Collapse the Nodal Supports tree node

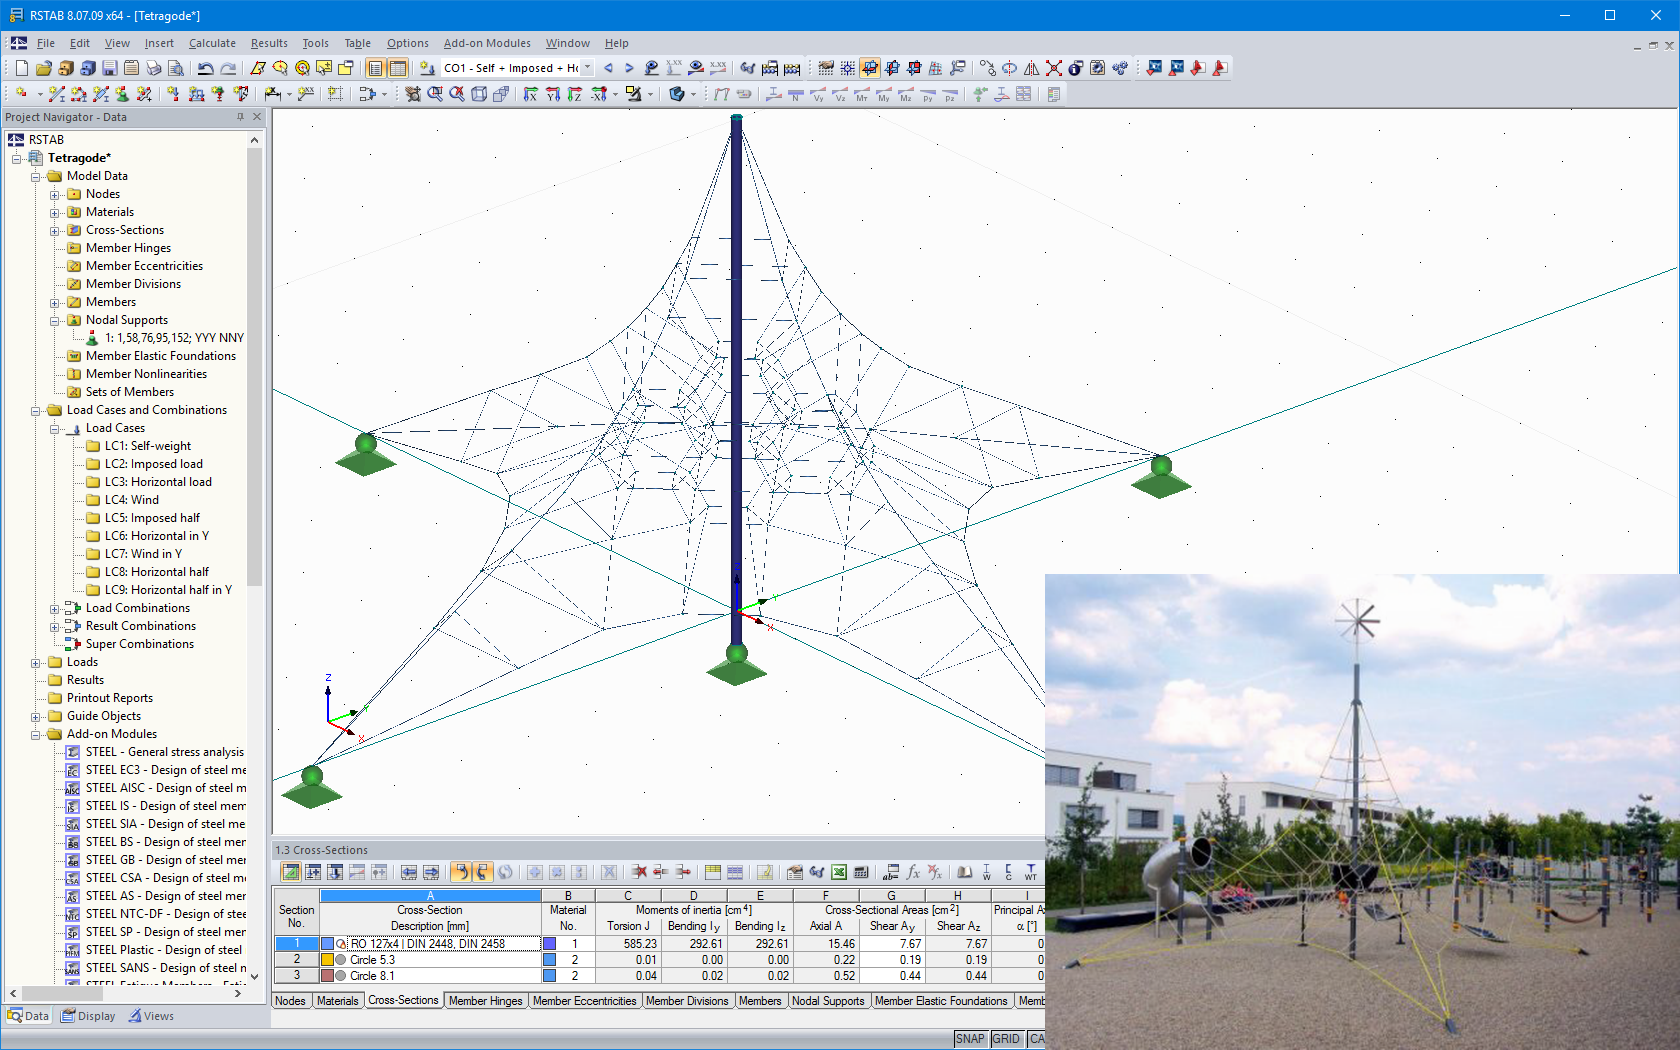point(55,320)
